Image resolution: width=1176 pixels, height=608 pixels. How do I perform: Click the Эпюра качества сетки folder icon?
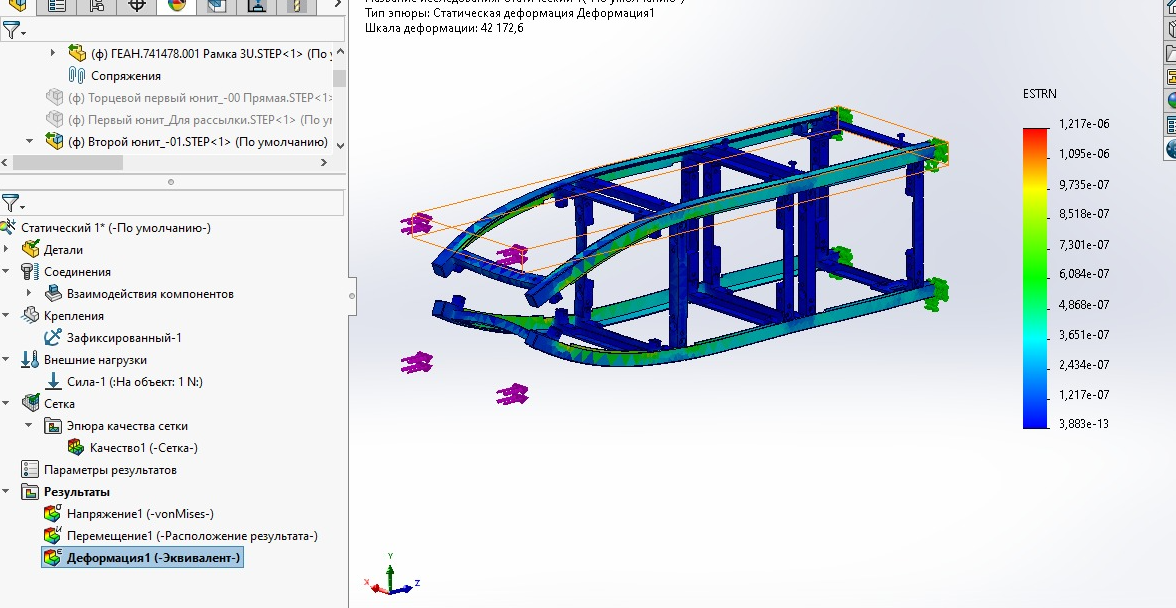click(53, 426)
